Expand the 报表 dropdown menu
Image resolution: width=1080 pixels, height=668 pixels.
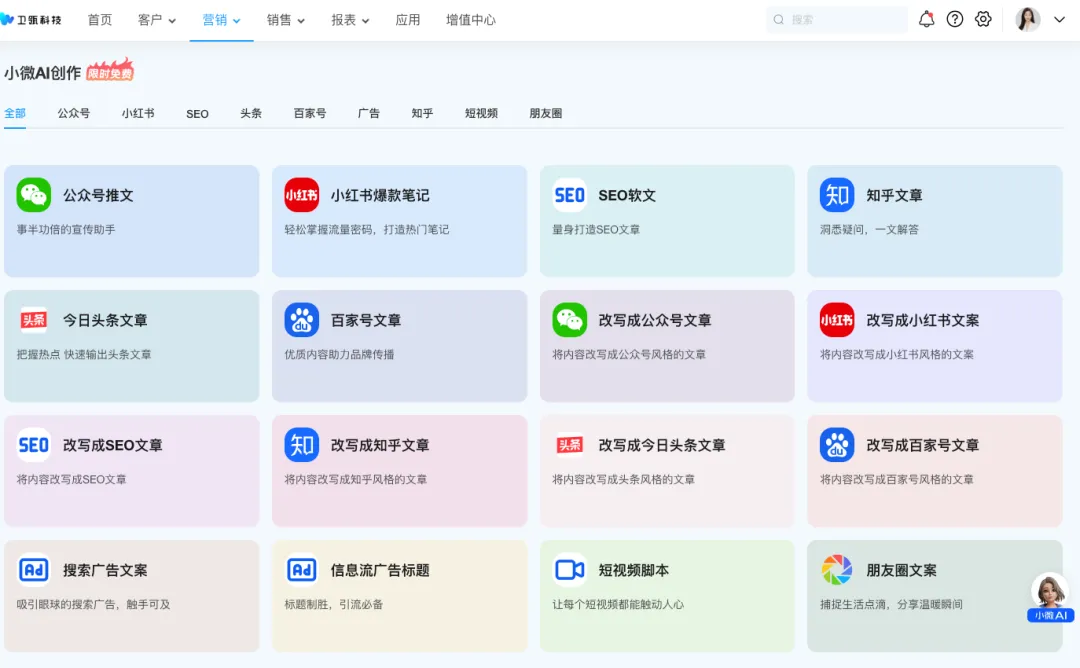[x=350, y=20]
